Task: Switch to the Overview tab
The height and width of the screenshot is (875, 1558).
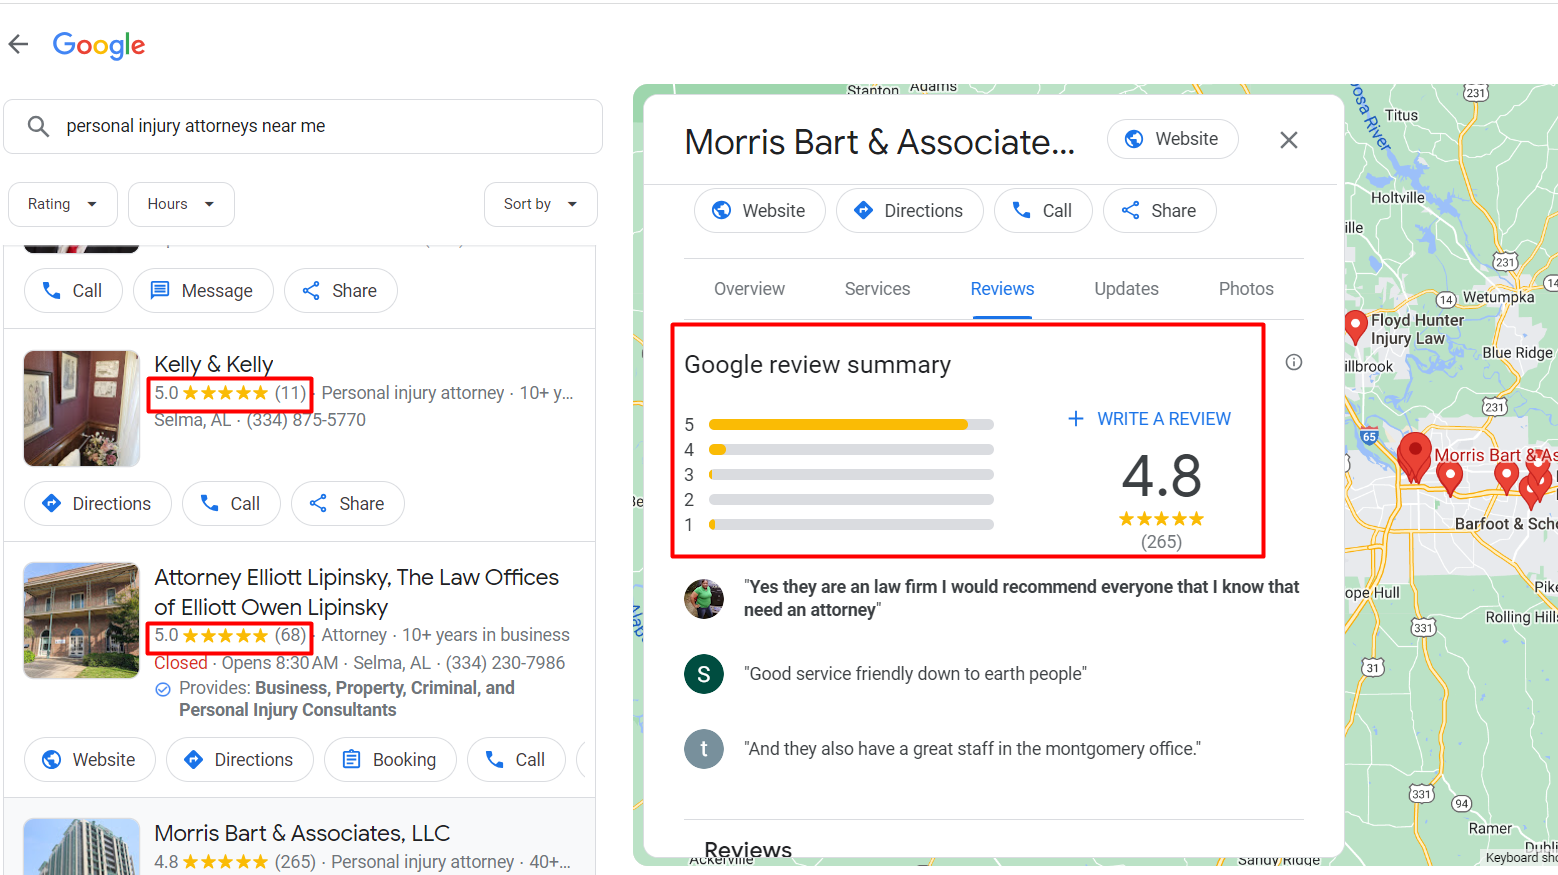Action: 749,289
